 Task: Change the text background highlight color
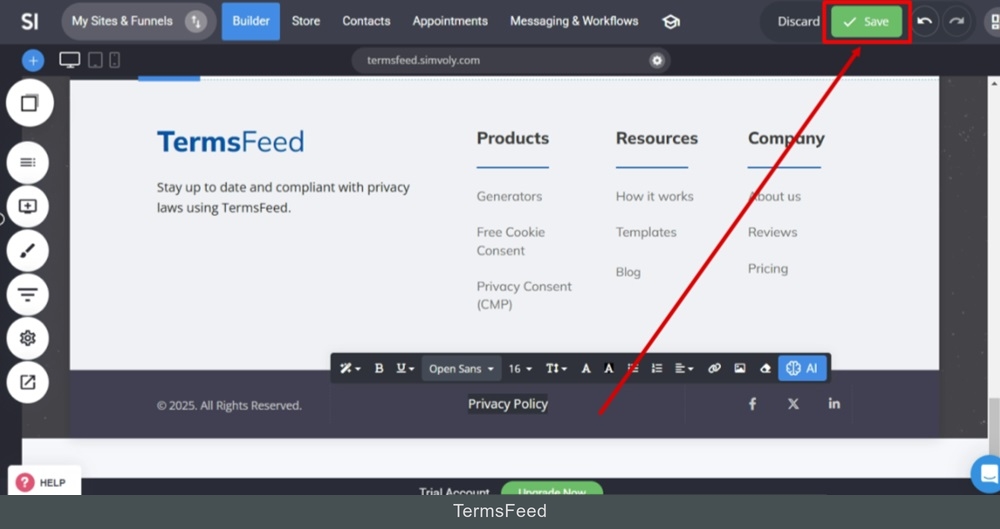point(608,368)
